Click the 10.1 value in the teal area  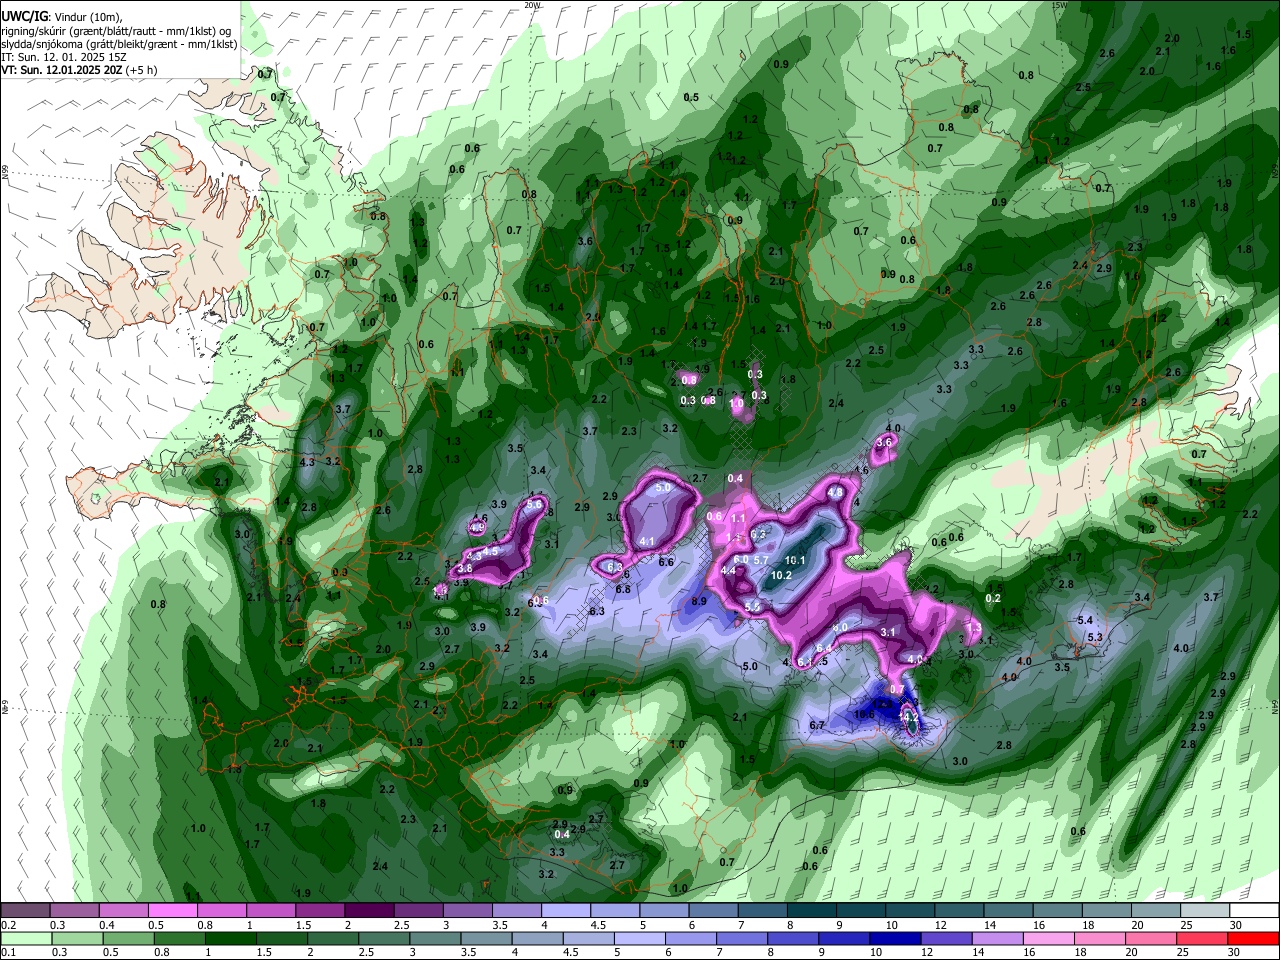(796, 560)
